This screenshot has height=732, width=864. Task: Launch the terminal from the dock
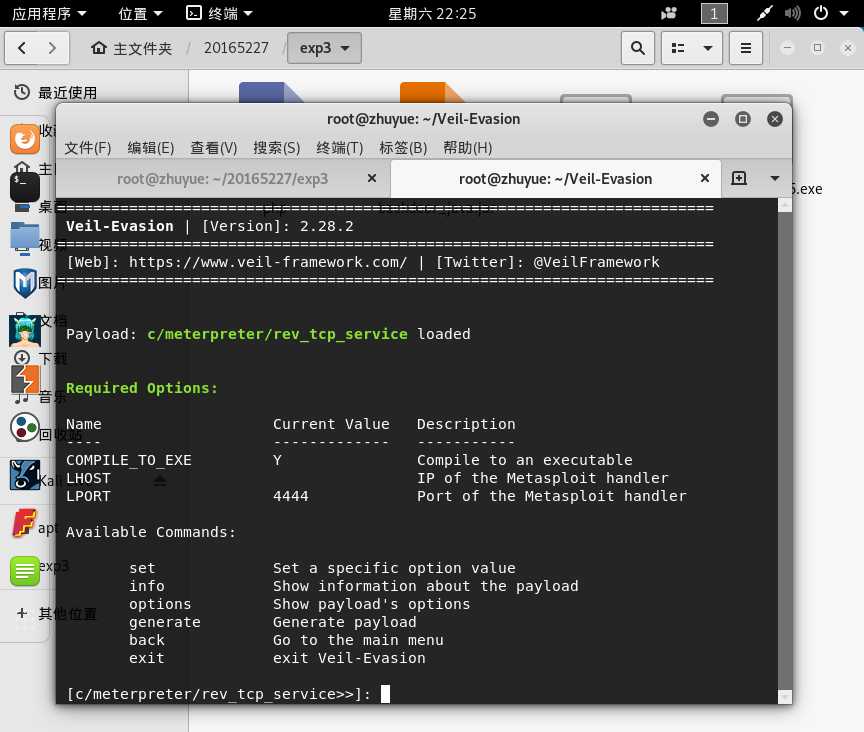[25, 187]
